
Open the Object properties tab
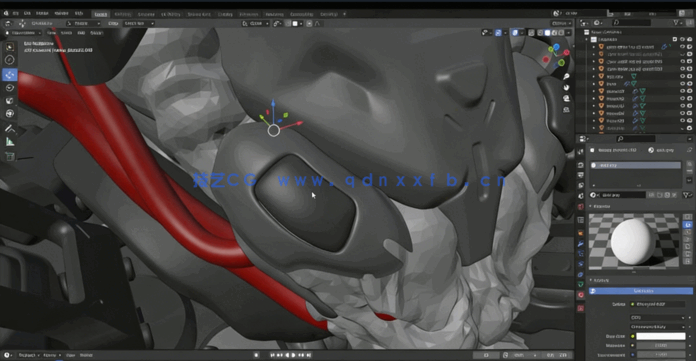(581, 233)
